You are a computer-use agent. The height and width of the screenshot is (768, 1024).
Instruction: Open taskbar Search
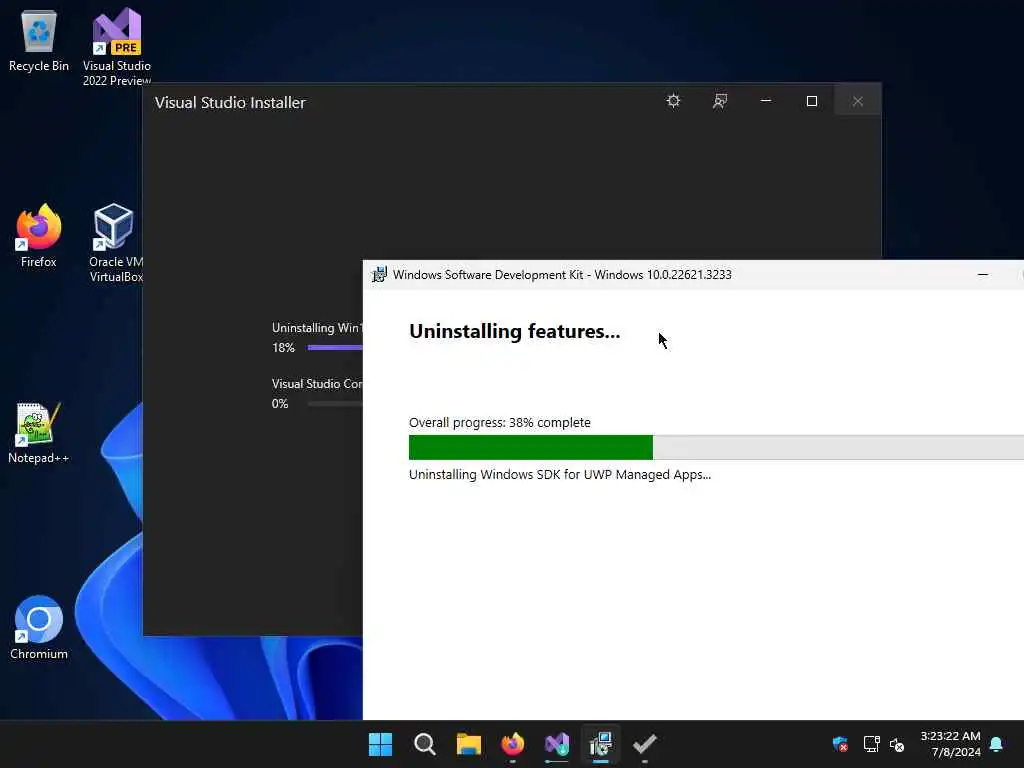424,744
